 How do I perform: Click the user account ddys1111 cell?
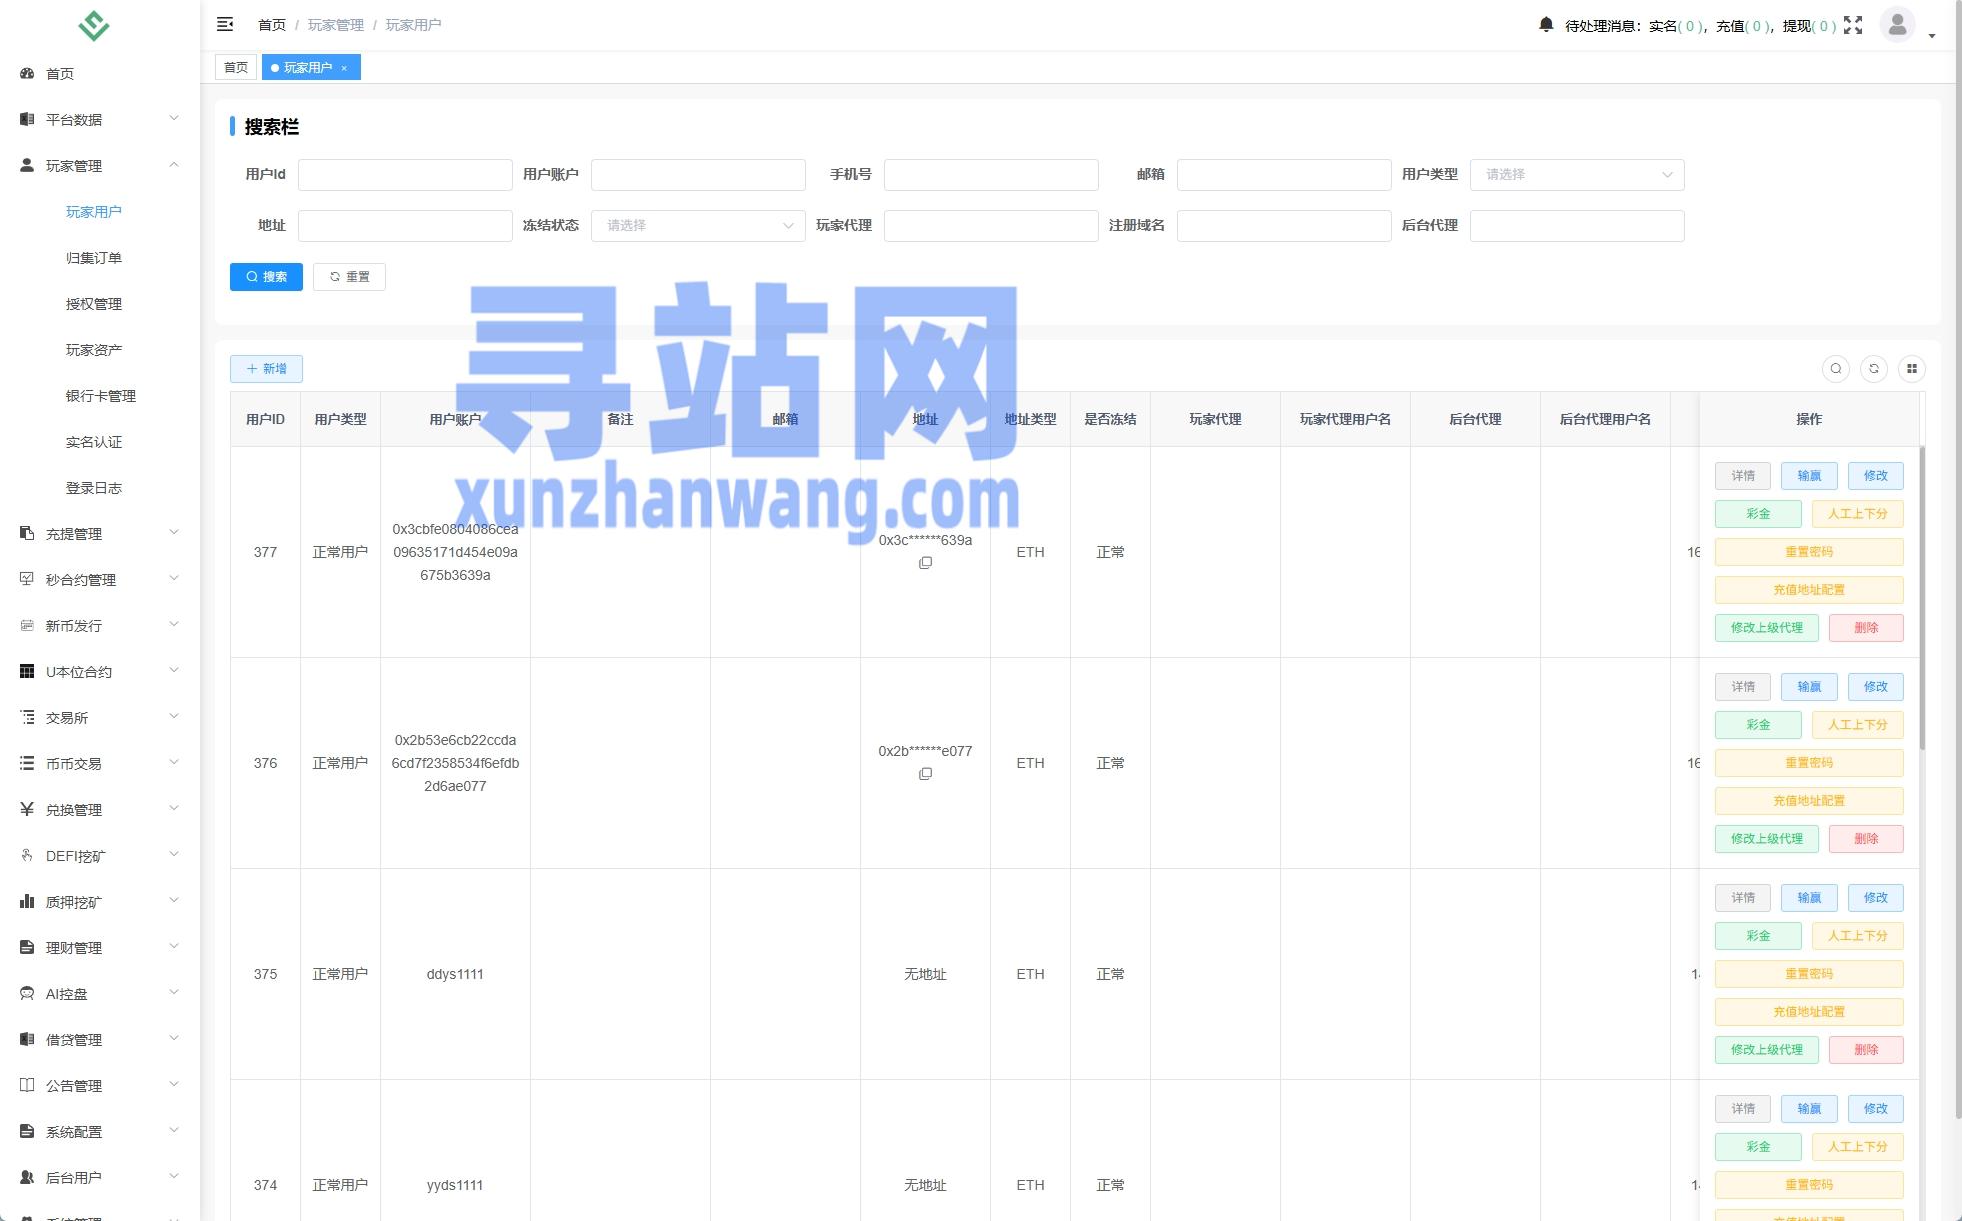(x=455, y=974)
